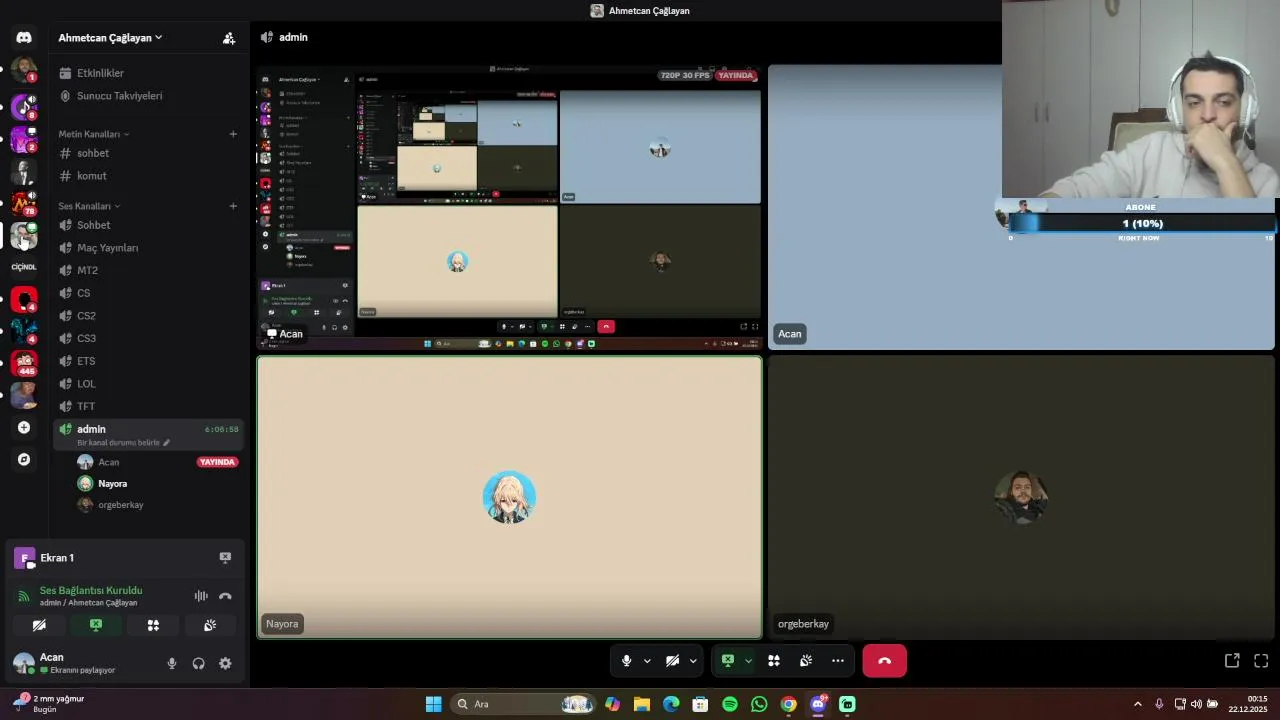Select Nayora in the voice member list
Screen dimensions: 1280x720
click(x=158, y=484)
